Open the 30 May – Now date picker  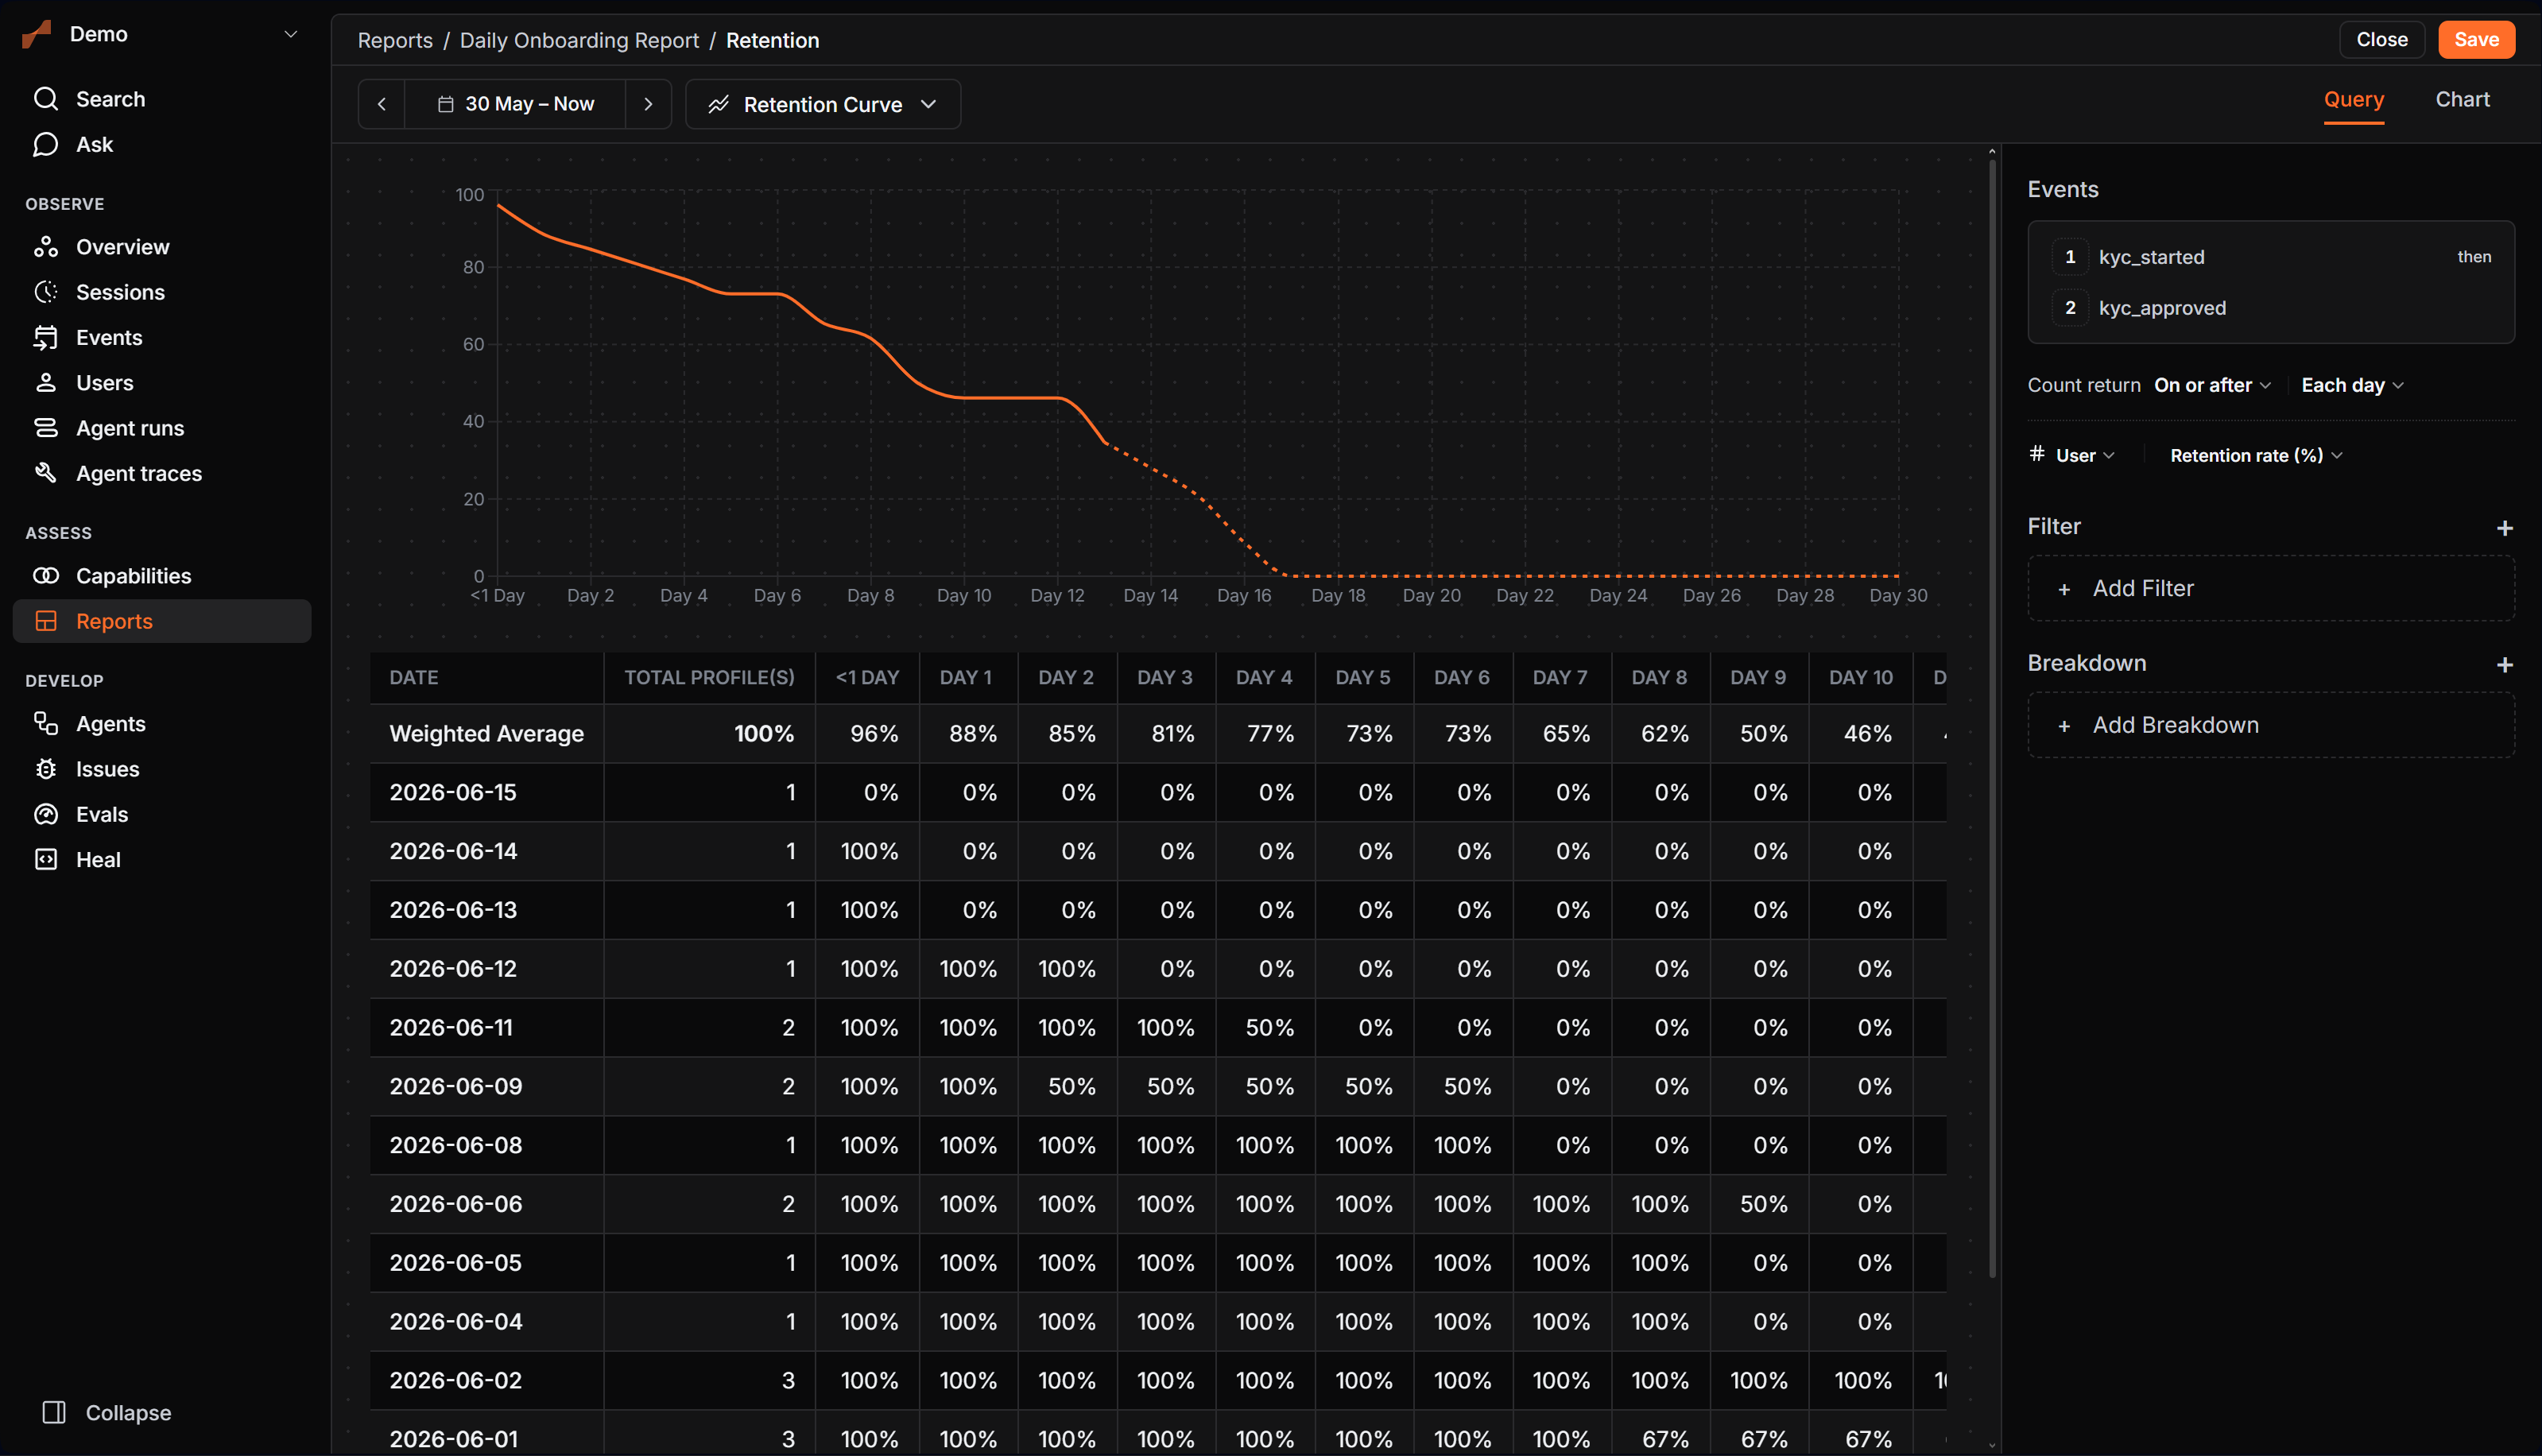(x=515, y=104)
